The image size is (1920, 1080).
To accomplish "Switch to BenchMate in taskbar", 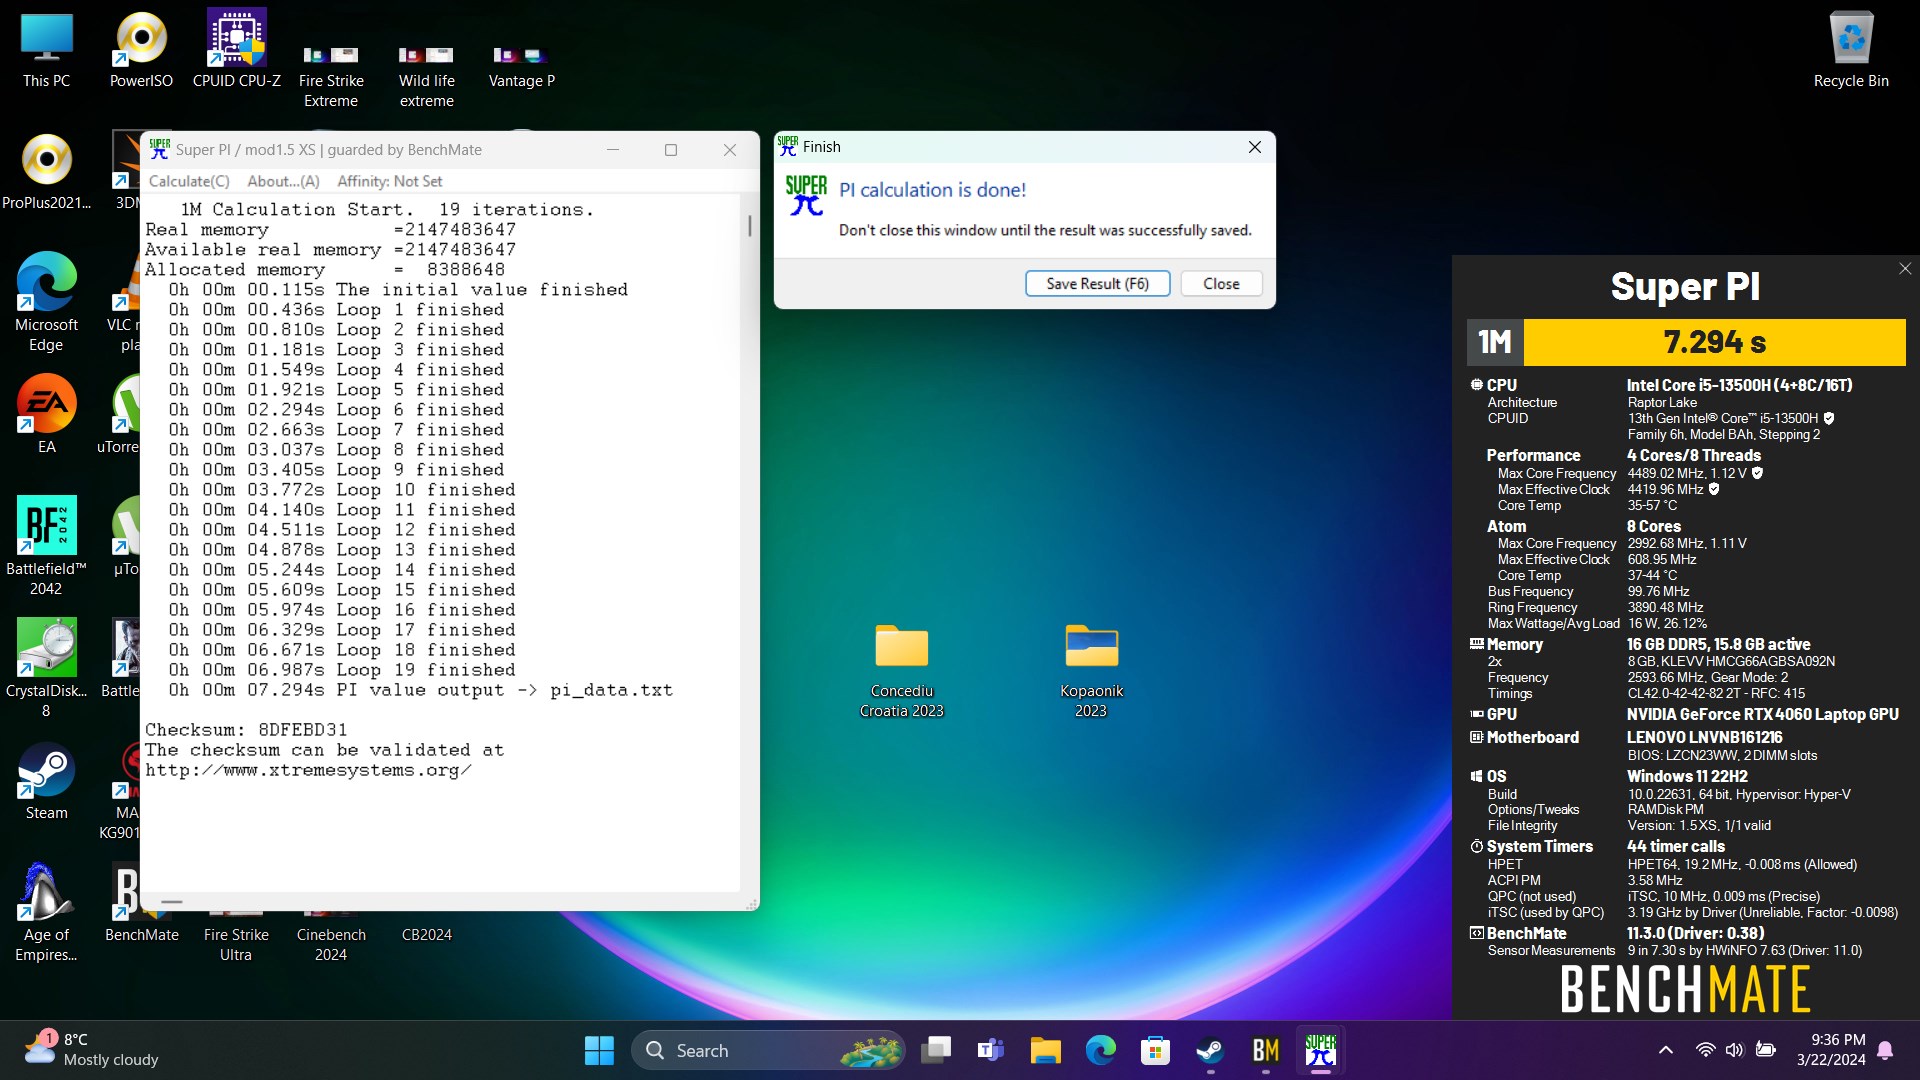I will click(1265, 1050).
